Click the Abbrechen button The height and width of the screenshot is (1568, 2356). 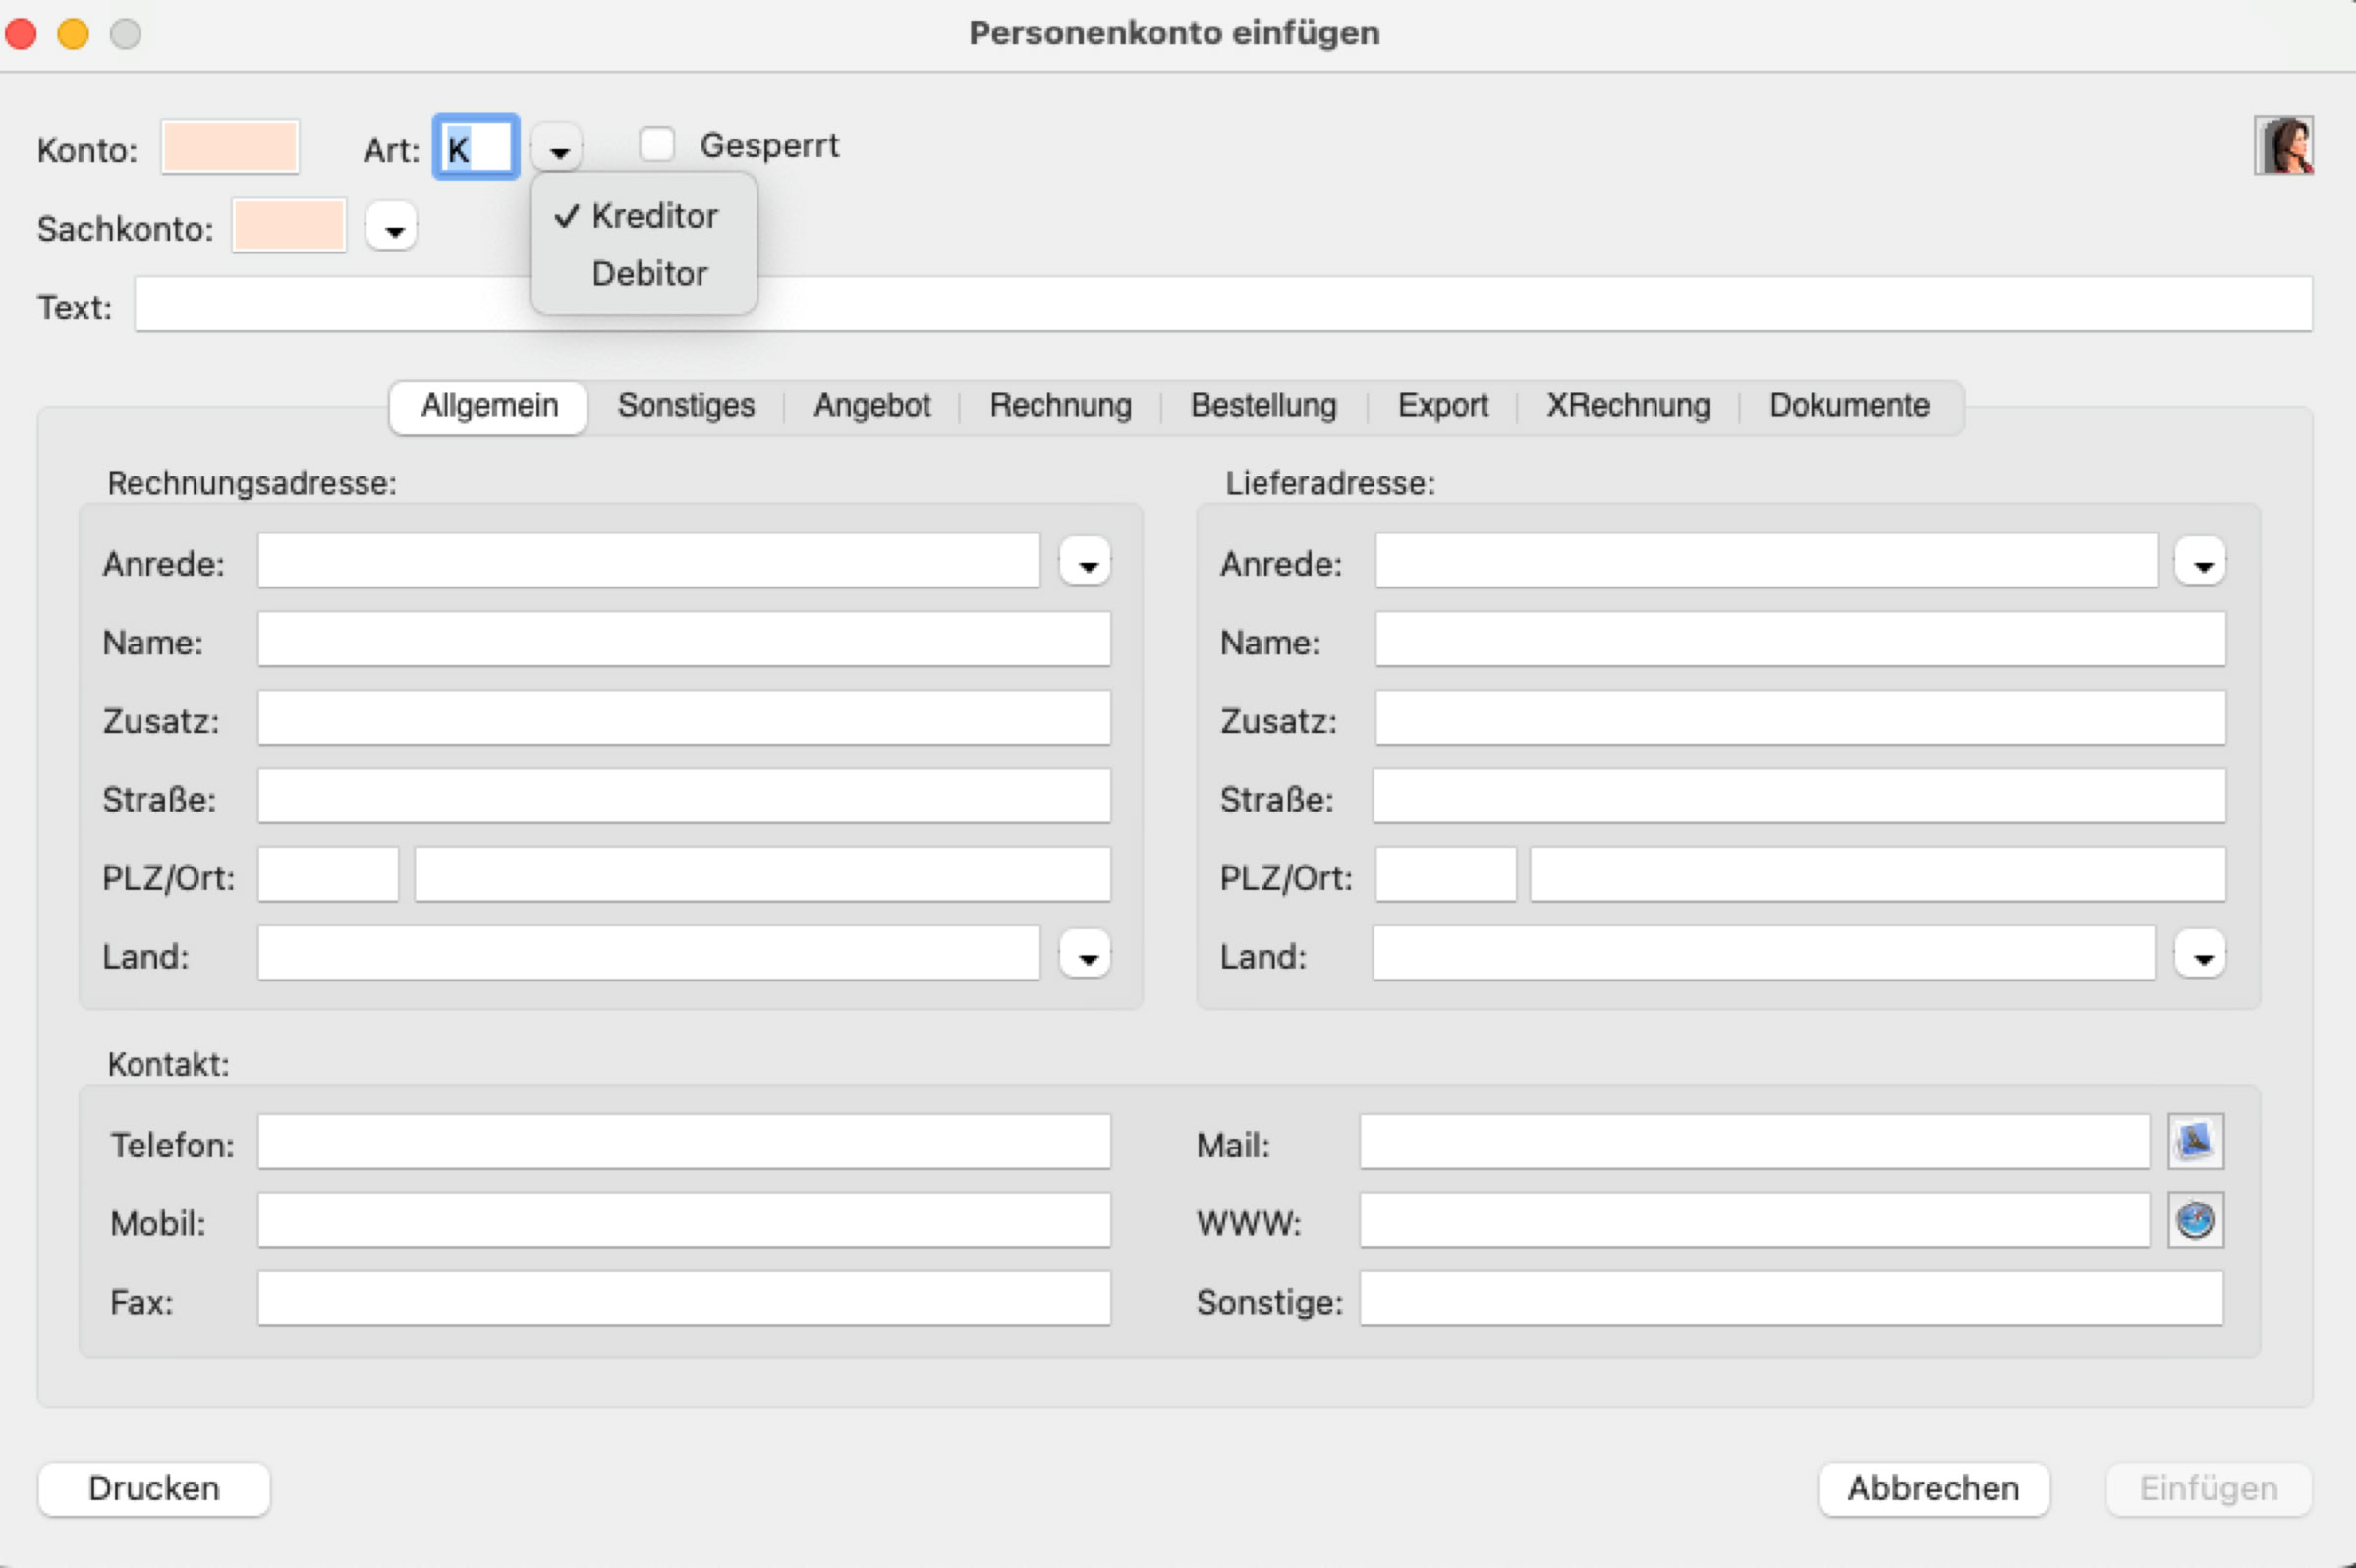1933,1489
